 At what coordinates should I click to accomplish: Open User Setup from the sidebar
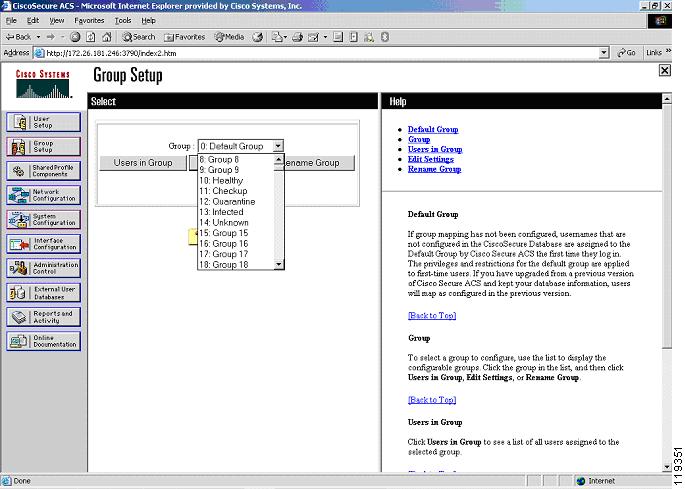click(x=43, y=122)
